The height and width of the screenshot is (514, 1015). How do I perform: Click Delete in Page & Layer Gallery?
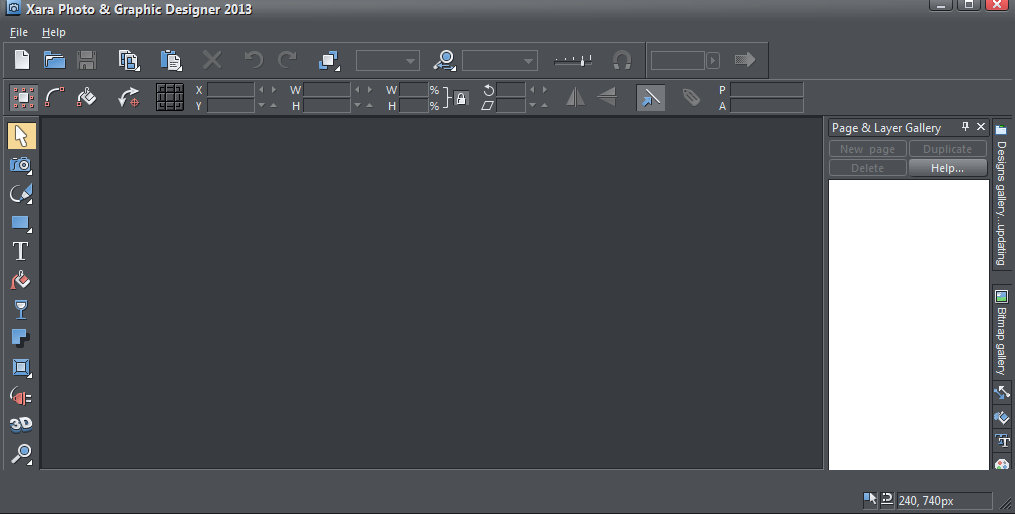pos(867,168)
